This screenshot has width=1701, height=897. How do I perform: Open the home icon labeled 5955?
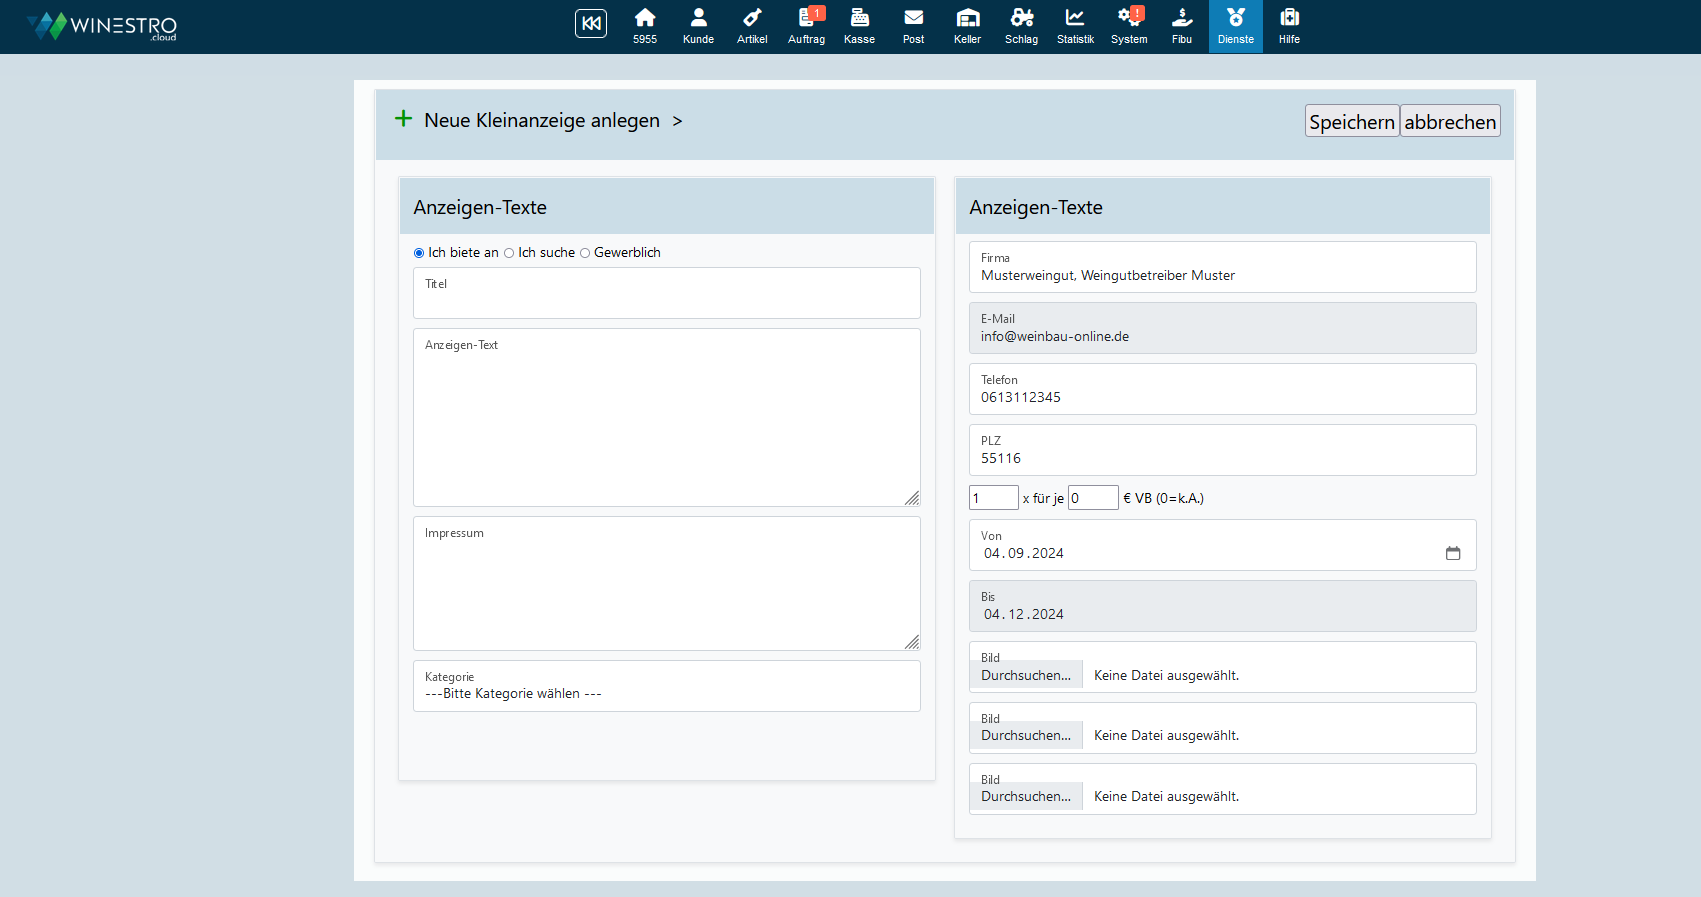[645, 26]
